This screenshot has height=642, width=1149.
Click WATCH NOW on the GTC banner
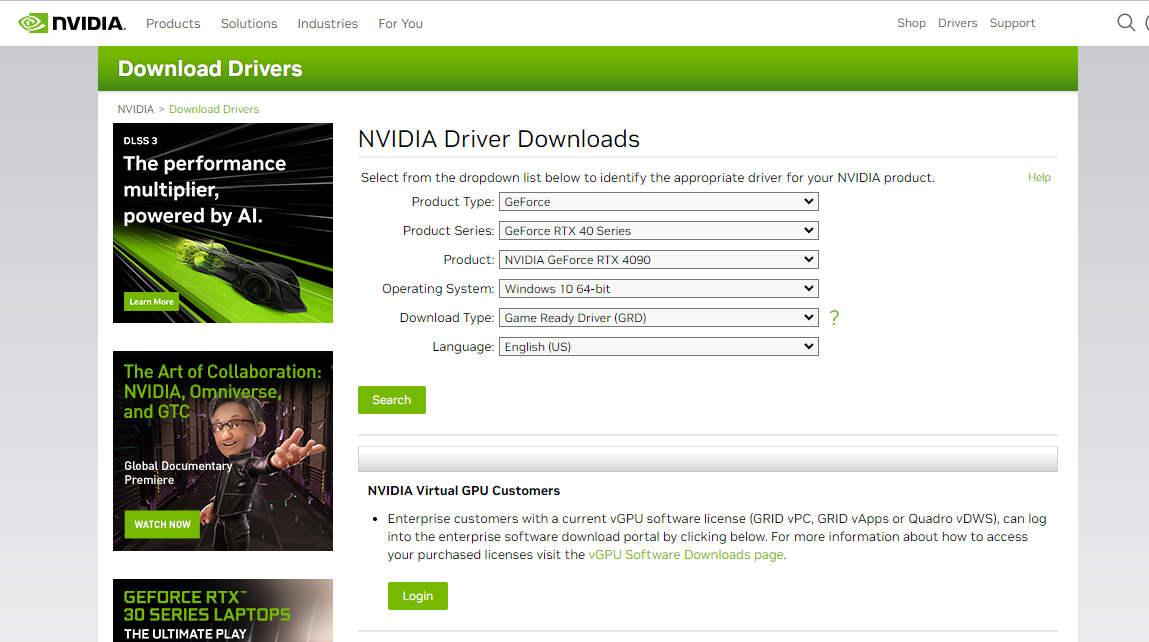click(x=162, y=525)
